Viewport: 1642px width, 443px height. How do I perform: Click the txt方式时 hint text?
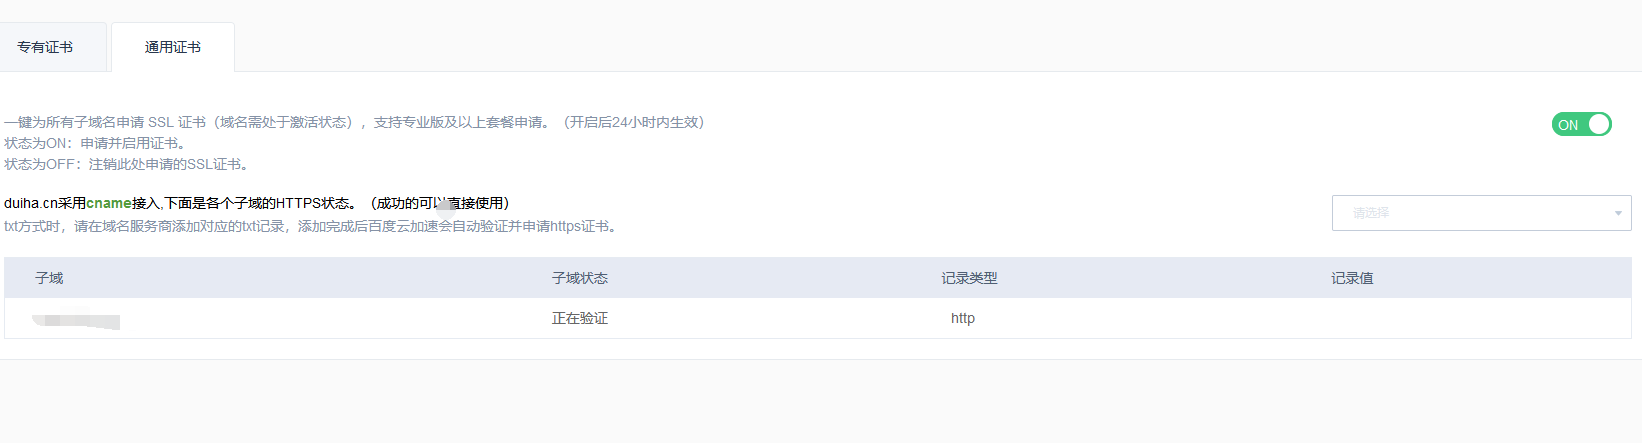tap(310, 226)
